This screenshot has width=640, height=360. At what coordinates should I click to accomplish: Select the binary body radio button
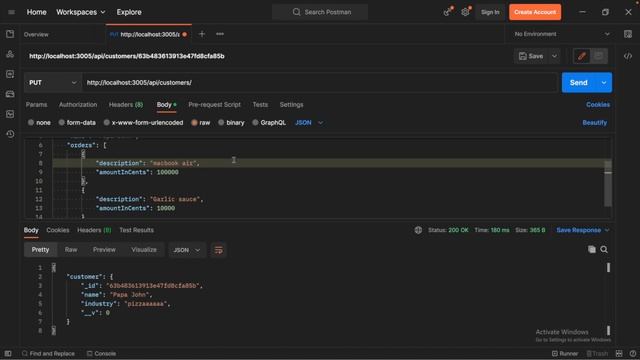tap(221, 122)
